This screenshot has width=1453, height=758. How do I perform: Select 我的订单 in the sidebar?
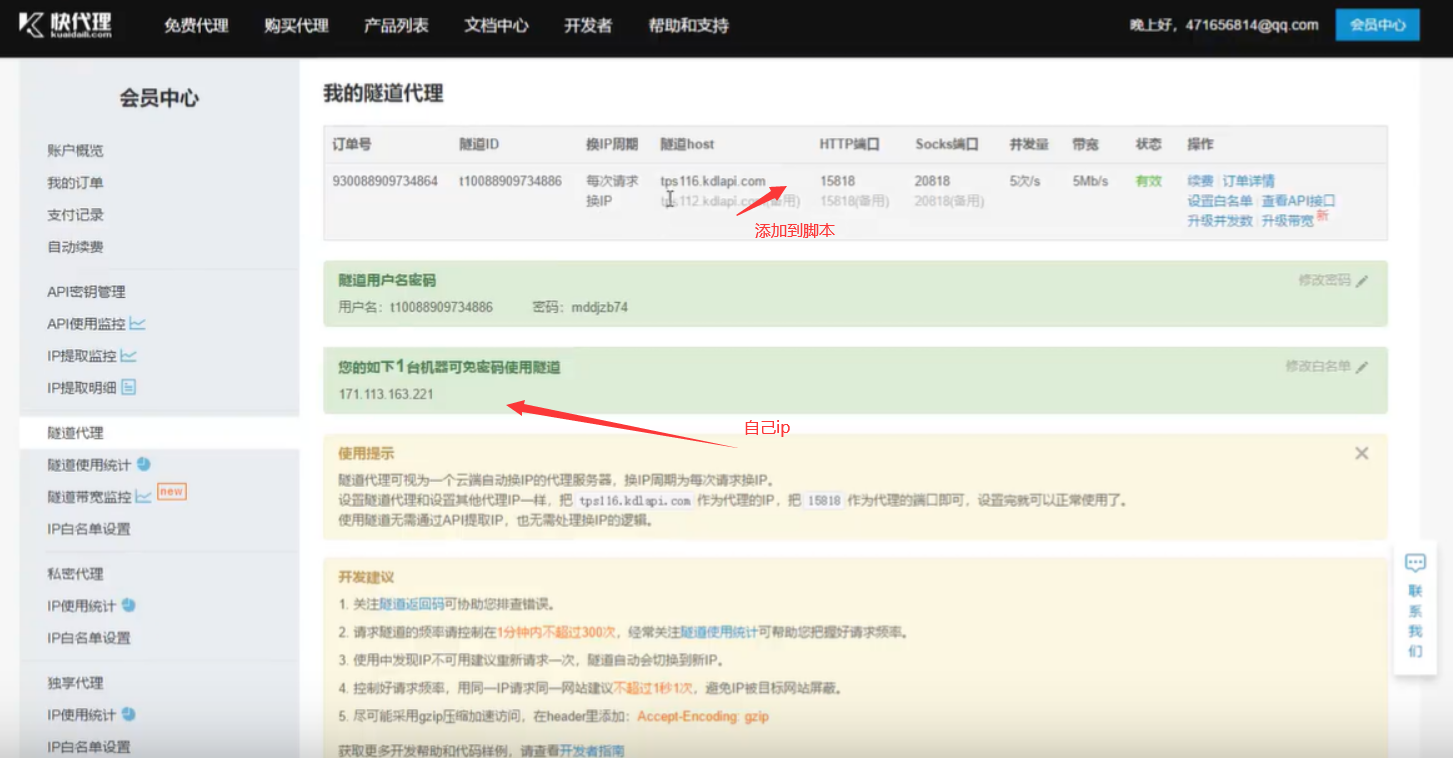coord(75,183)
